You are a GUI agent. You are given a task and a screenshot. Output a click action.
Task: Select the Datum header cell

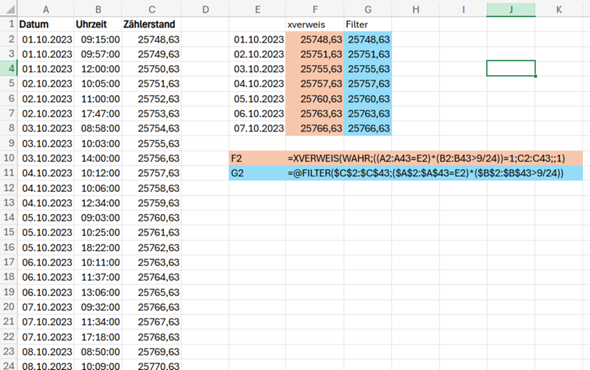(46, 24)
